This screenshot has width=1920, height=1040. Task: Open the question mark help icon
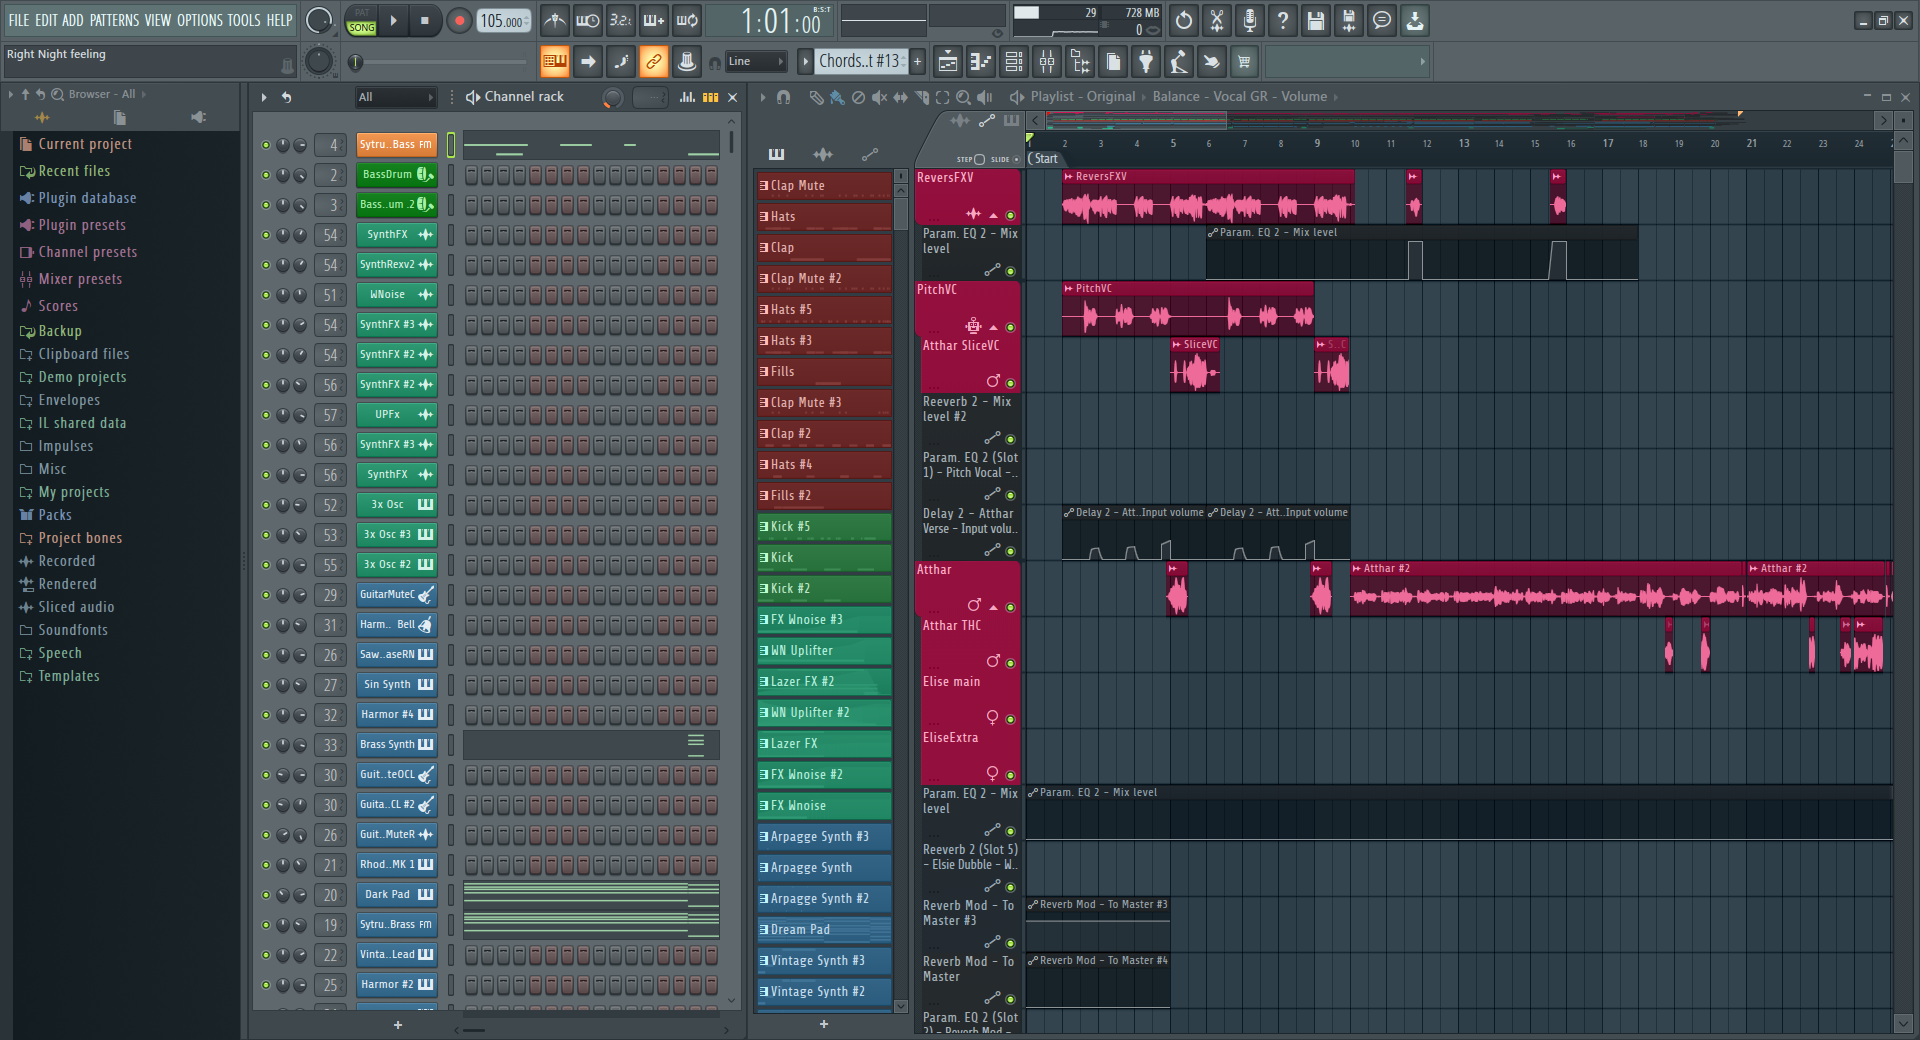click(x=1283, y=20)
